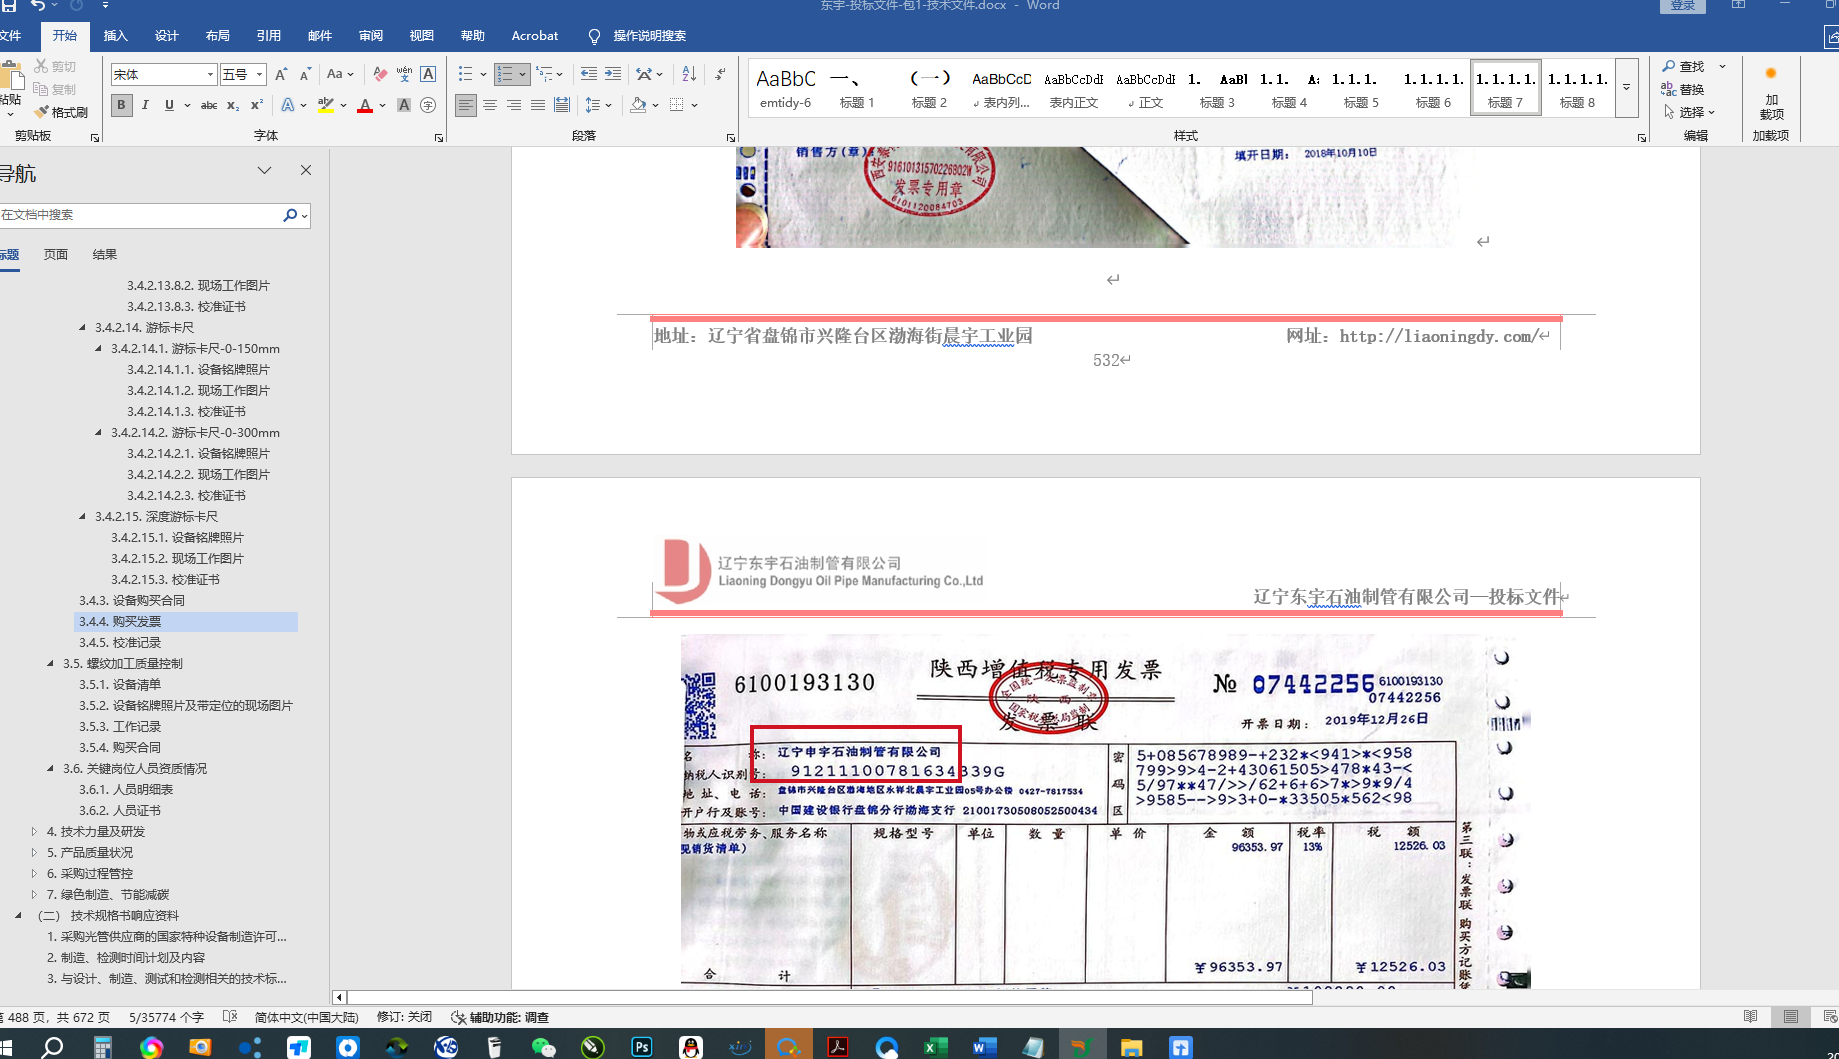
Task: Toggle left paragraph alignment
Action: click(x=466, y=105)
